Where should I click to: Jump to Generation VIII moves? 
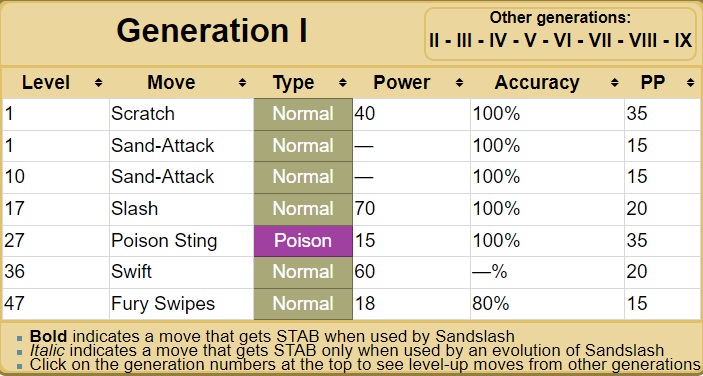[x=643, y=41]
